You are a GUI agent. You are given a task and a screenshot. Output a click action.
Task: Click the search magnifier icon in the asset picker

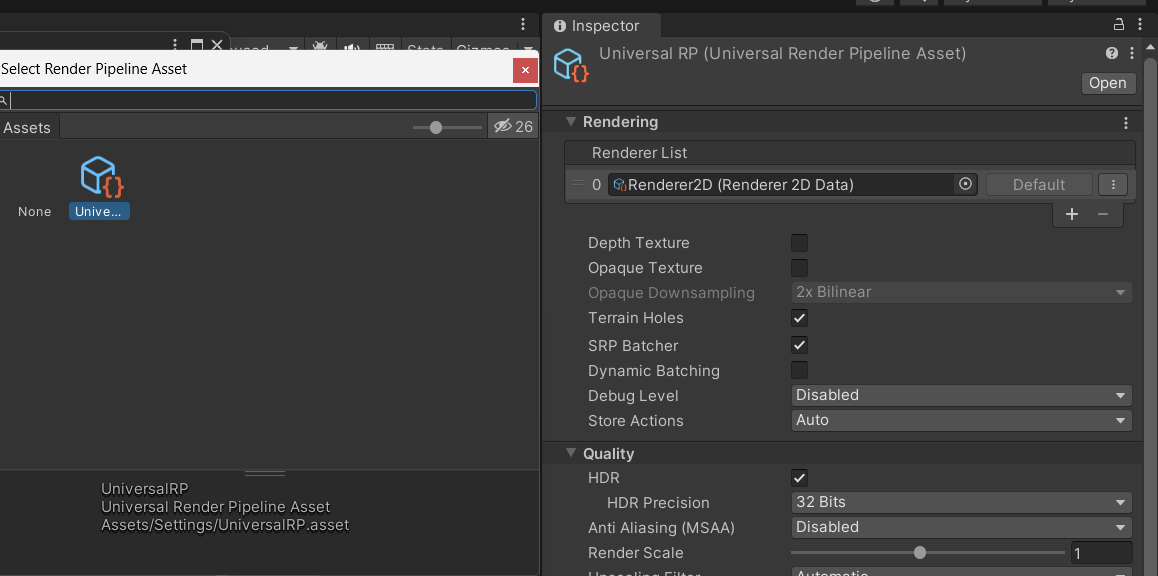pos(3,100)
